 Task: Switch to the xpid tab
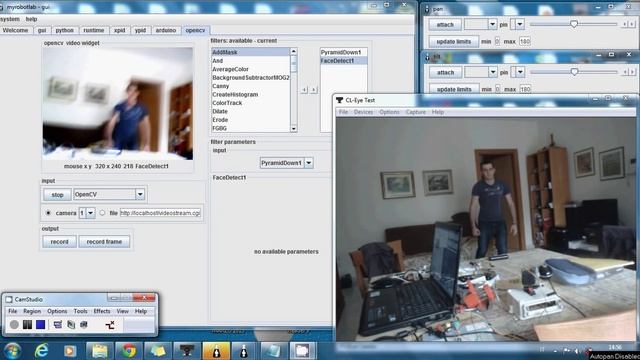pos(120,30)
